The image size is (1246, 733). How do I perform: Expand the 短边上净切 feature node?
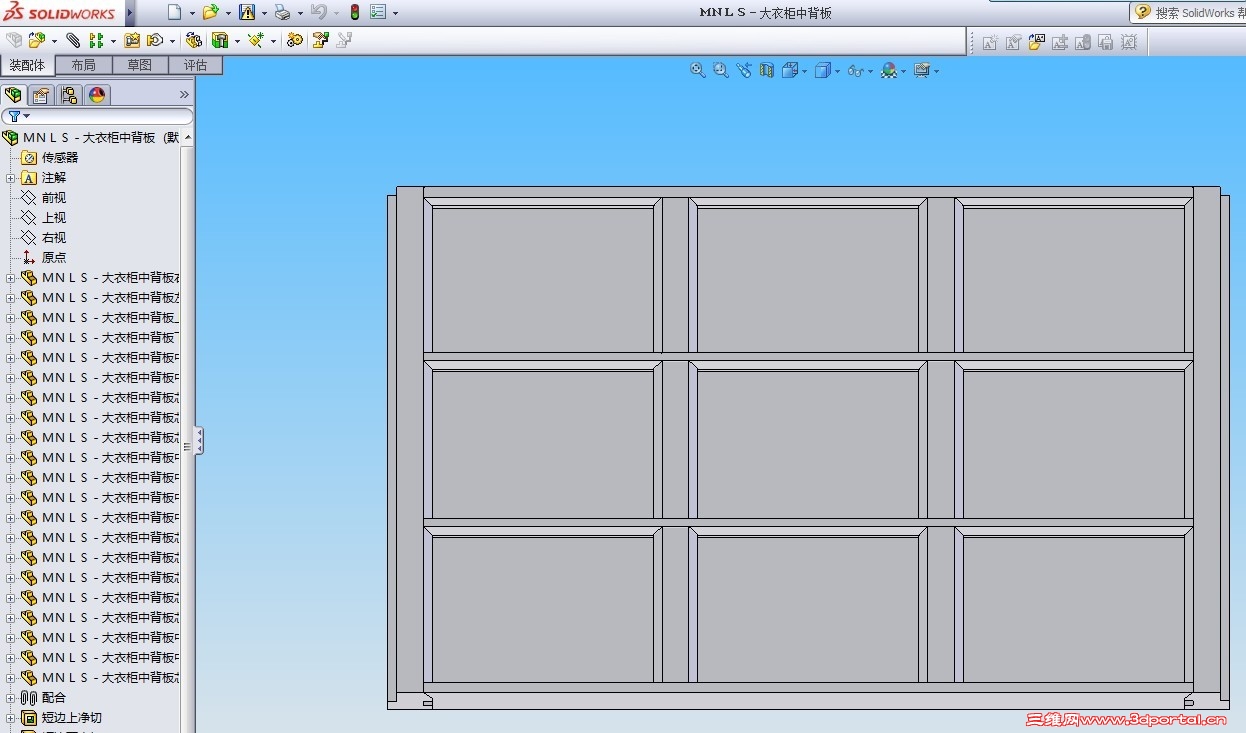(x=11, y=718)
